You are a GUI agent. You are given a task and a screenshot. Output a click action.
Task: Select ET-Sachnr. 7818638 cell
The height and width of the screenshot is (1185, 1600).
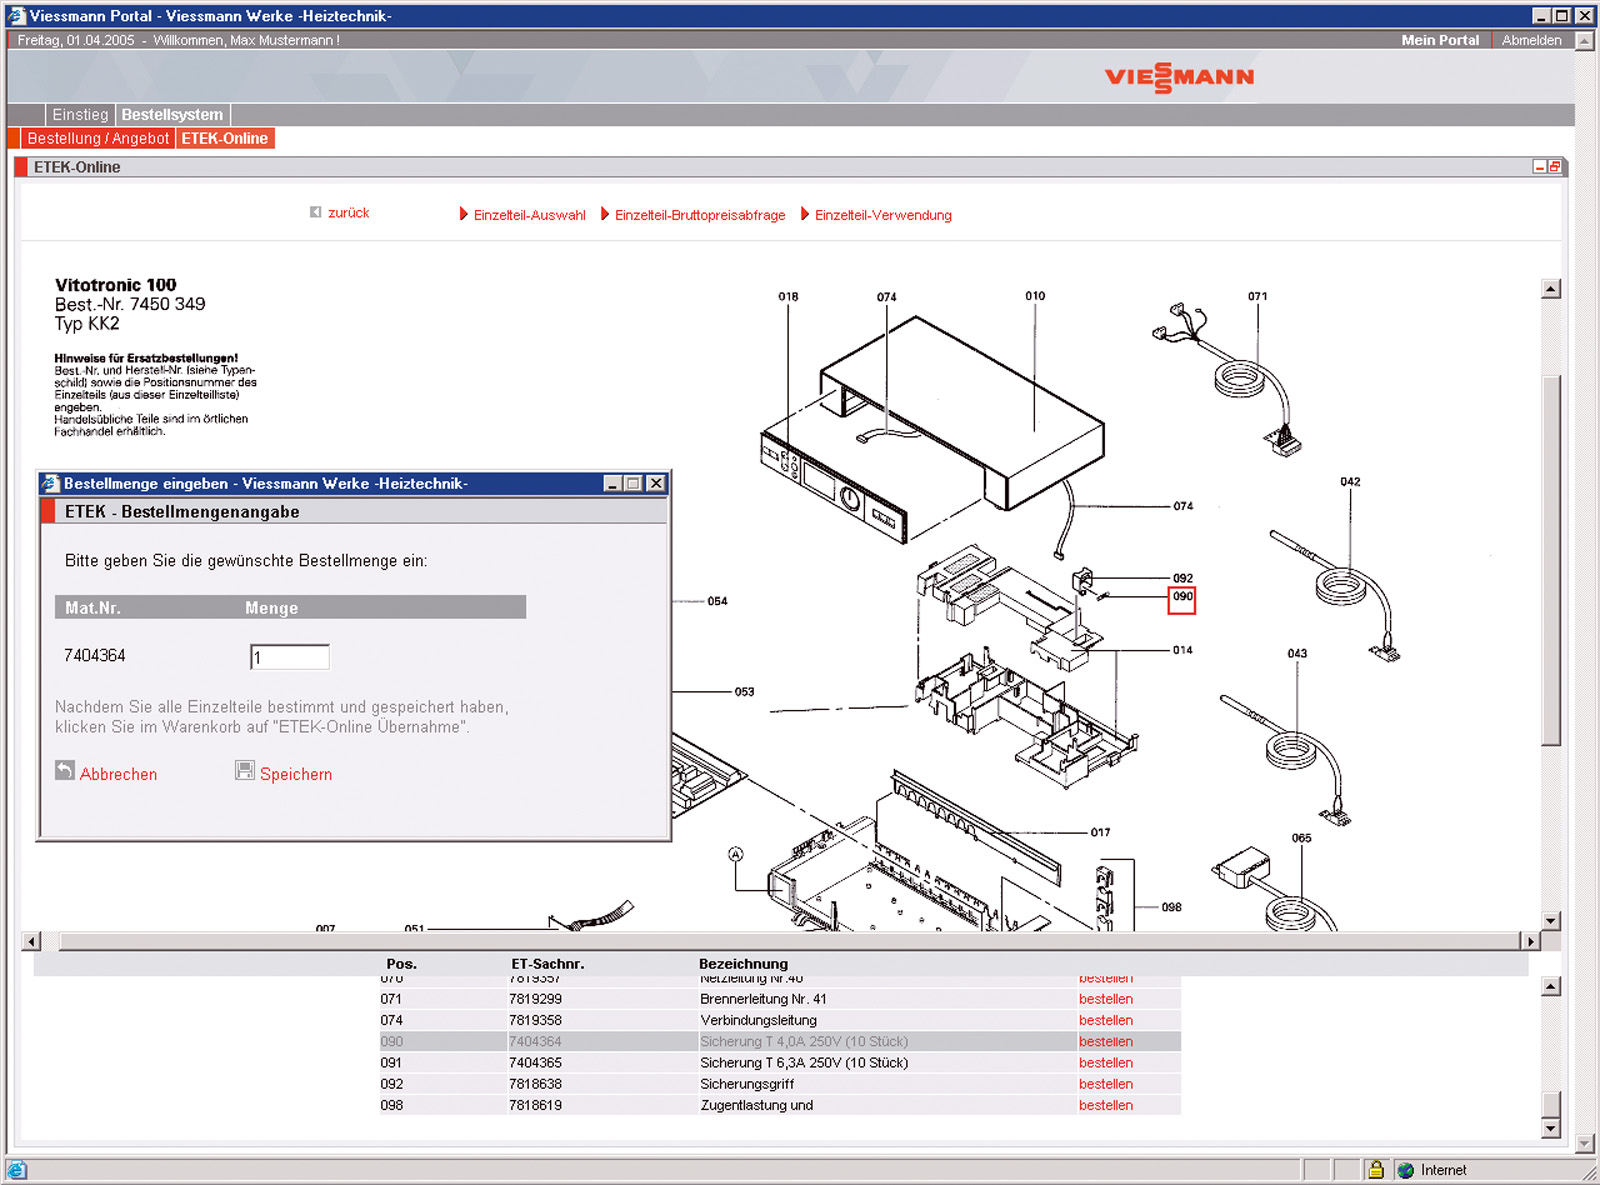535,1084
